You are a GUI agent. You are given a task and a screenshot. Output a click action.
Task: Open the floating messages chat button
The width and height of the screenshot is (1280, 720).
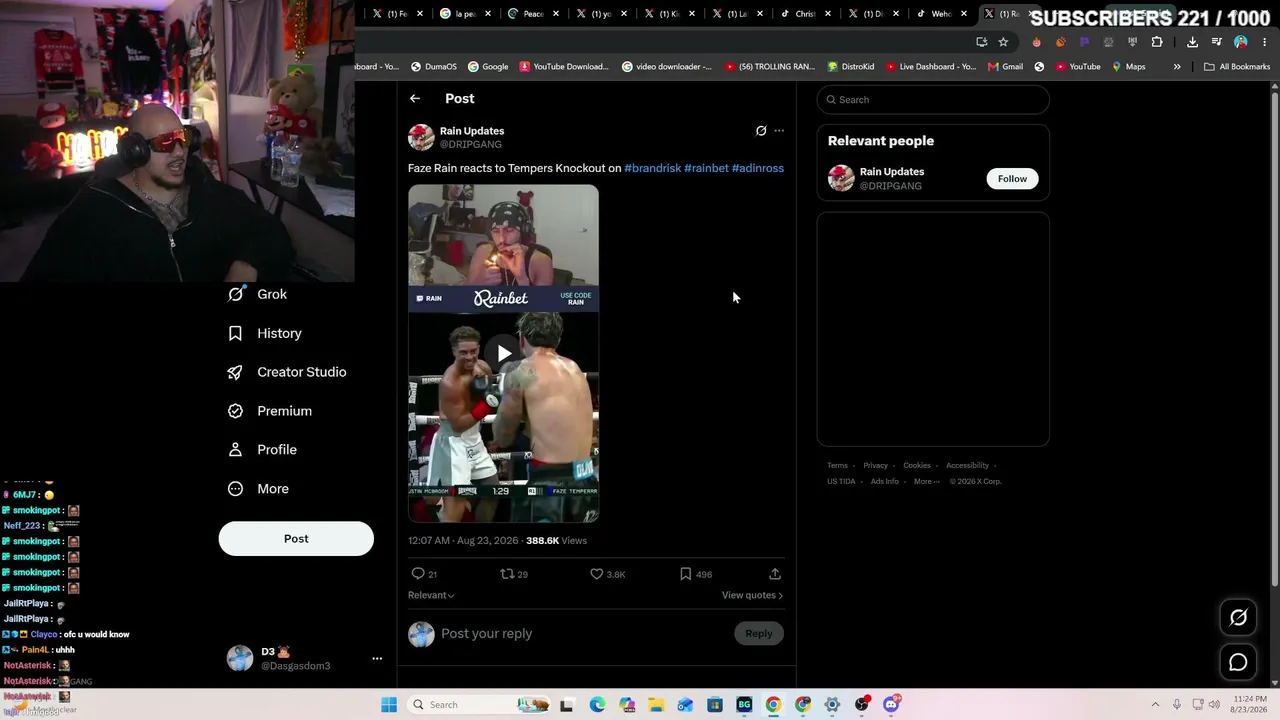coord(1238,662)
